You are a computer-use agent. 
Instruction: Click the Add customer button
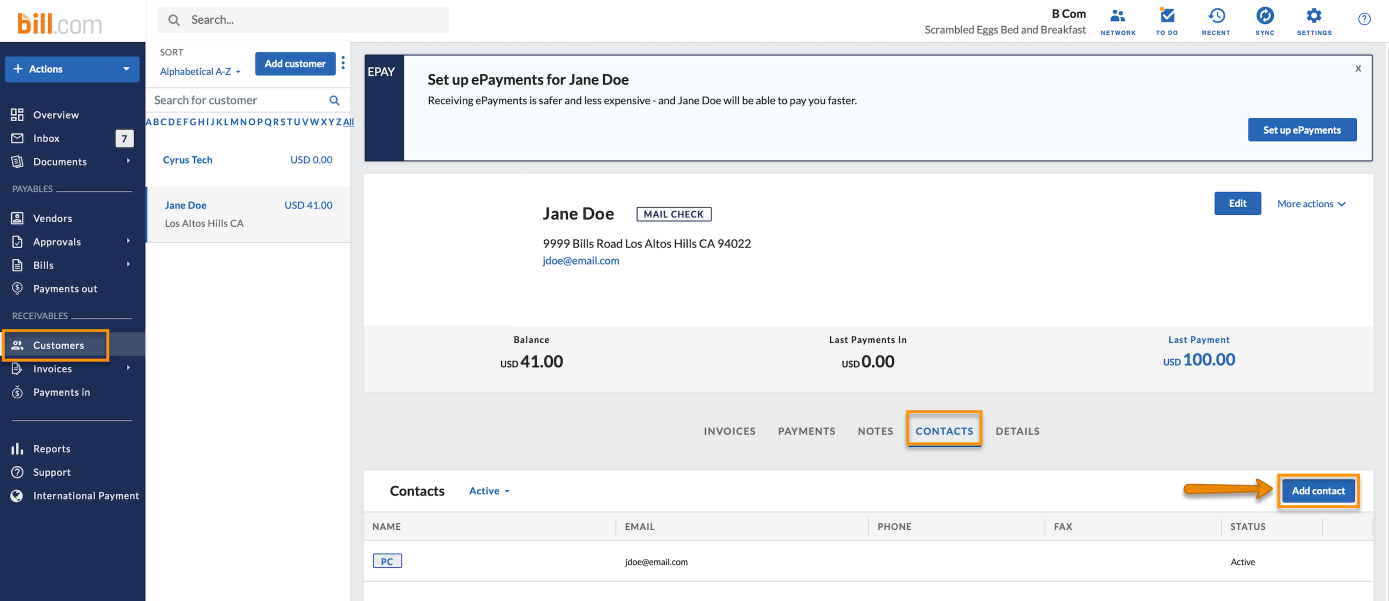click(295, 64)
